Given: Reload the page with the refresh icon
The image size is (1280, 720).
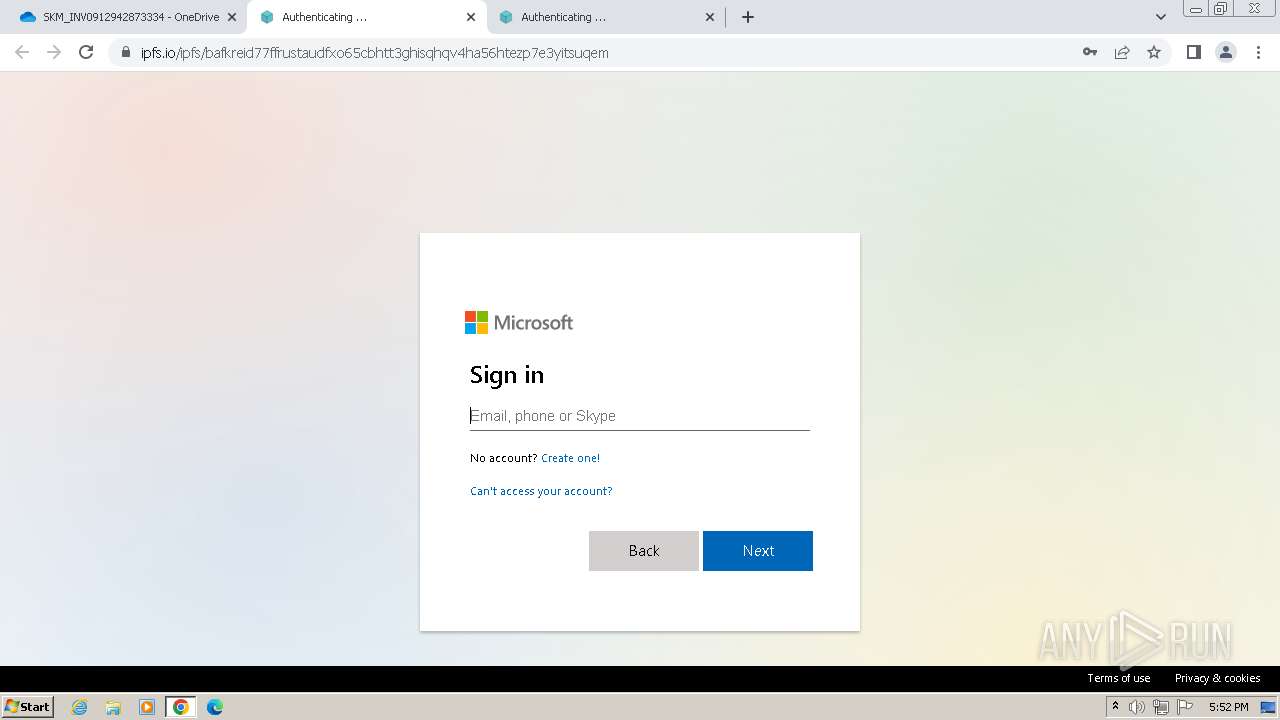Looking at the screenshot, I should [86, 53].
